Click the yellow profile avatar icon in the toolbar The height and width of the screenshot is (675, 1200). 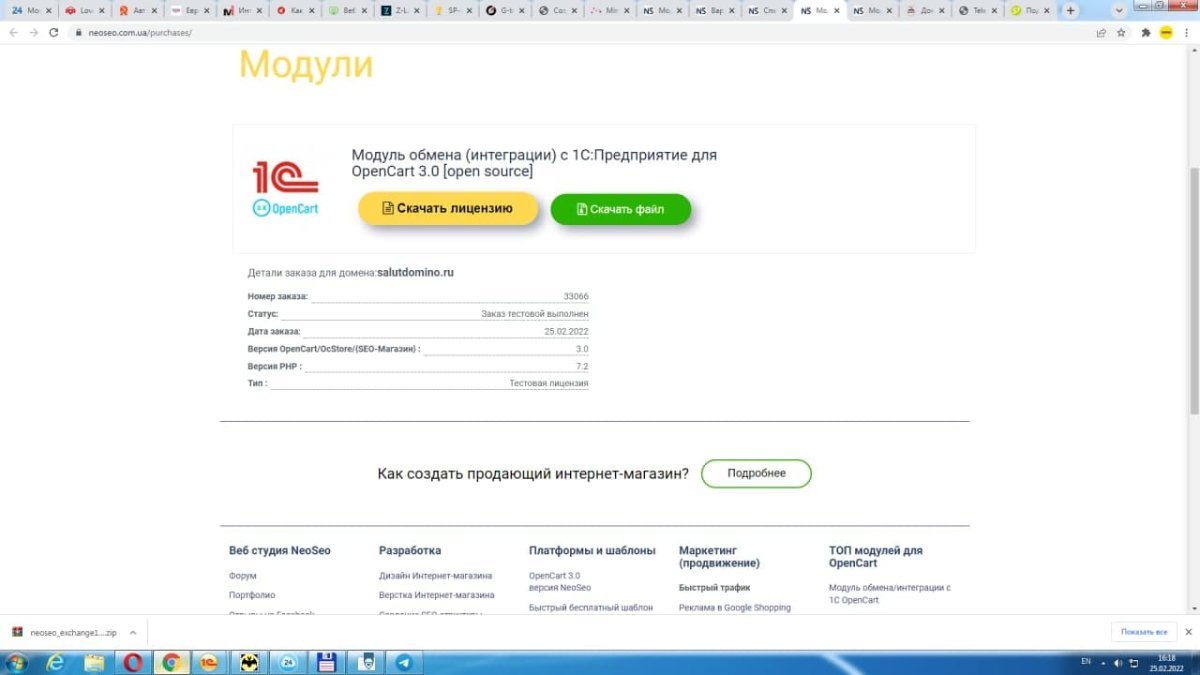point(1166,32)
